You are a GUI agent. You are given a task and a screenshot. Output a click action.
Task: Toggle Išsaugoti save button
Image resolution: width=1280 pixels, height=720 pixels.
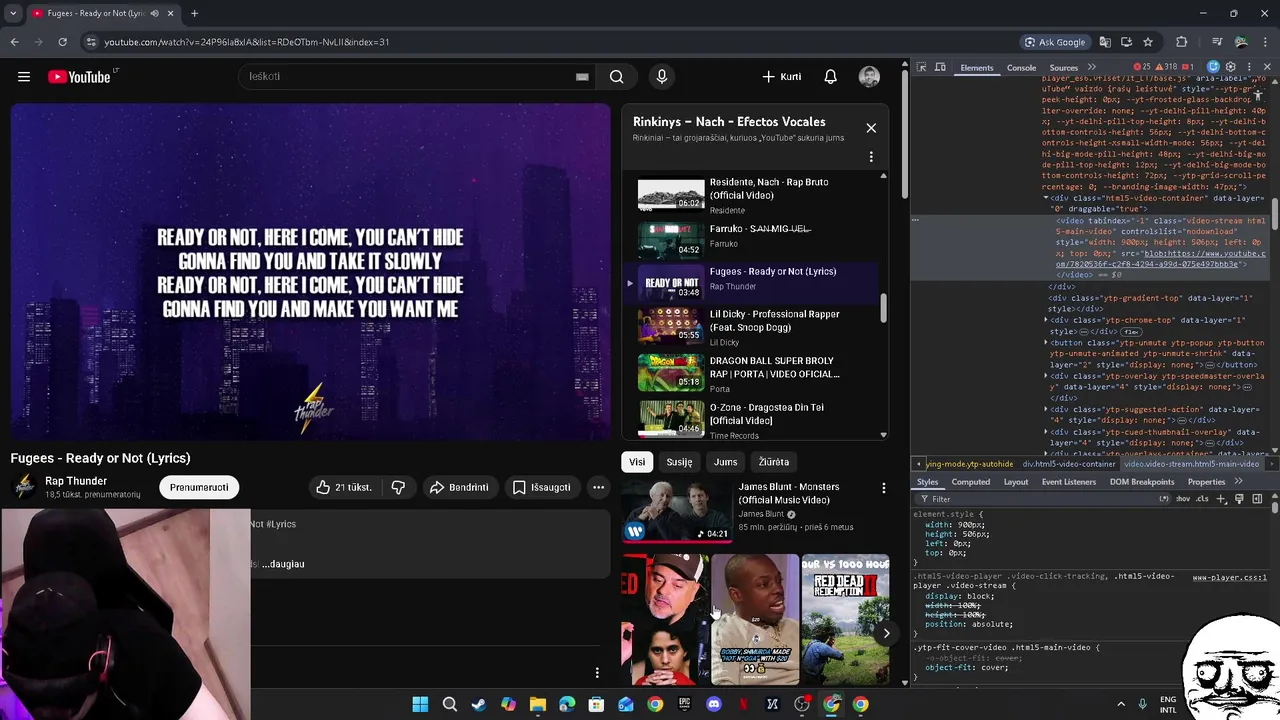[541, 487]
